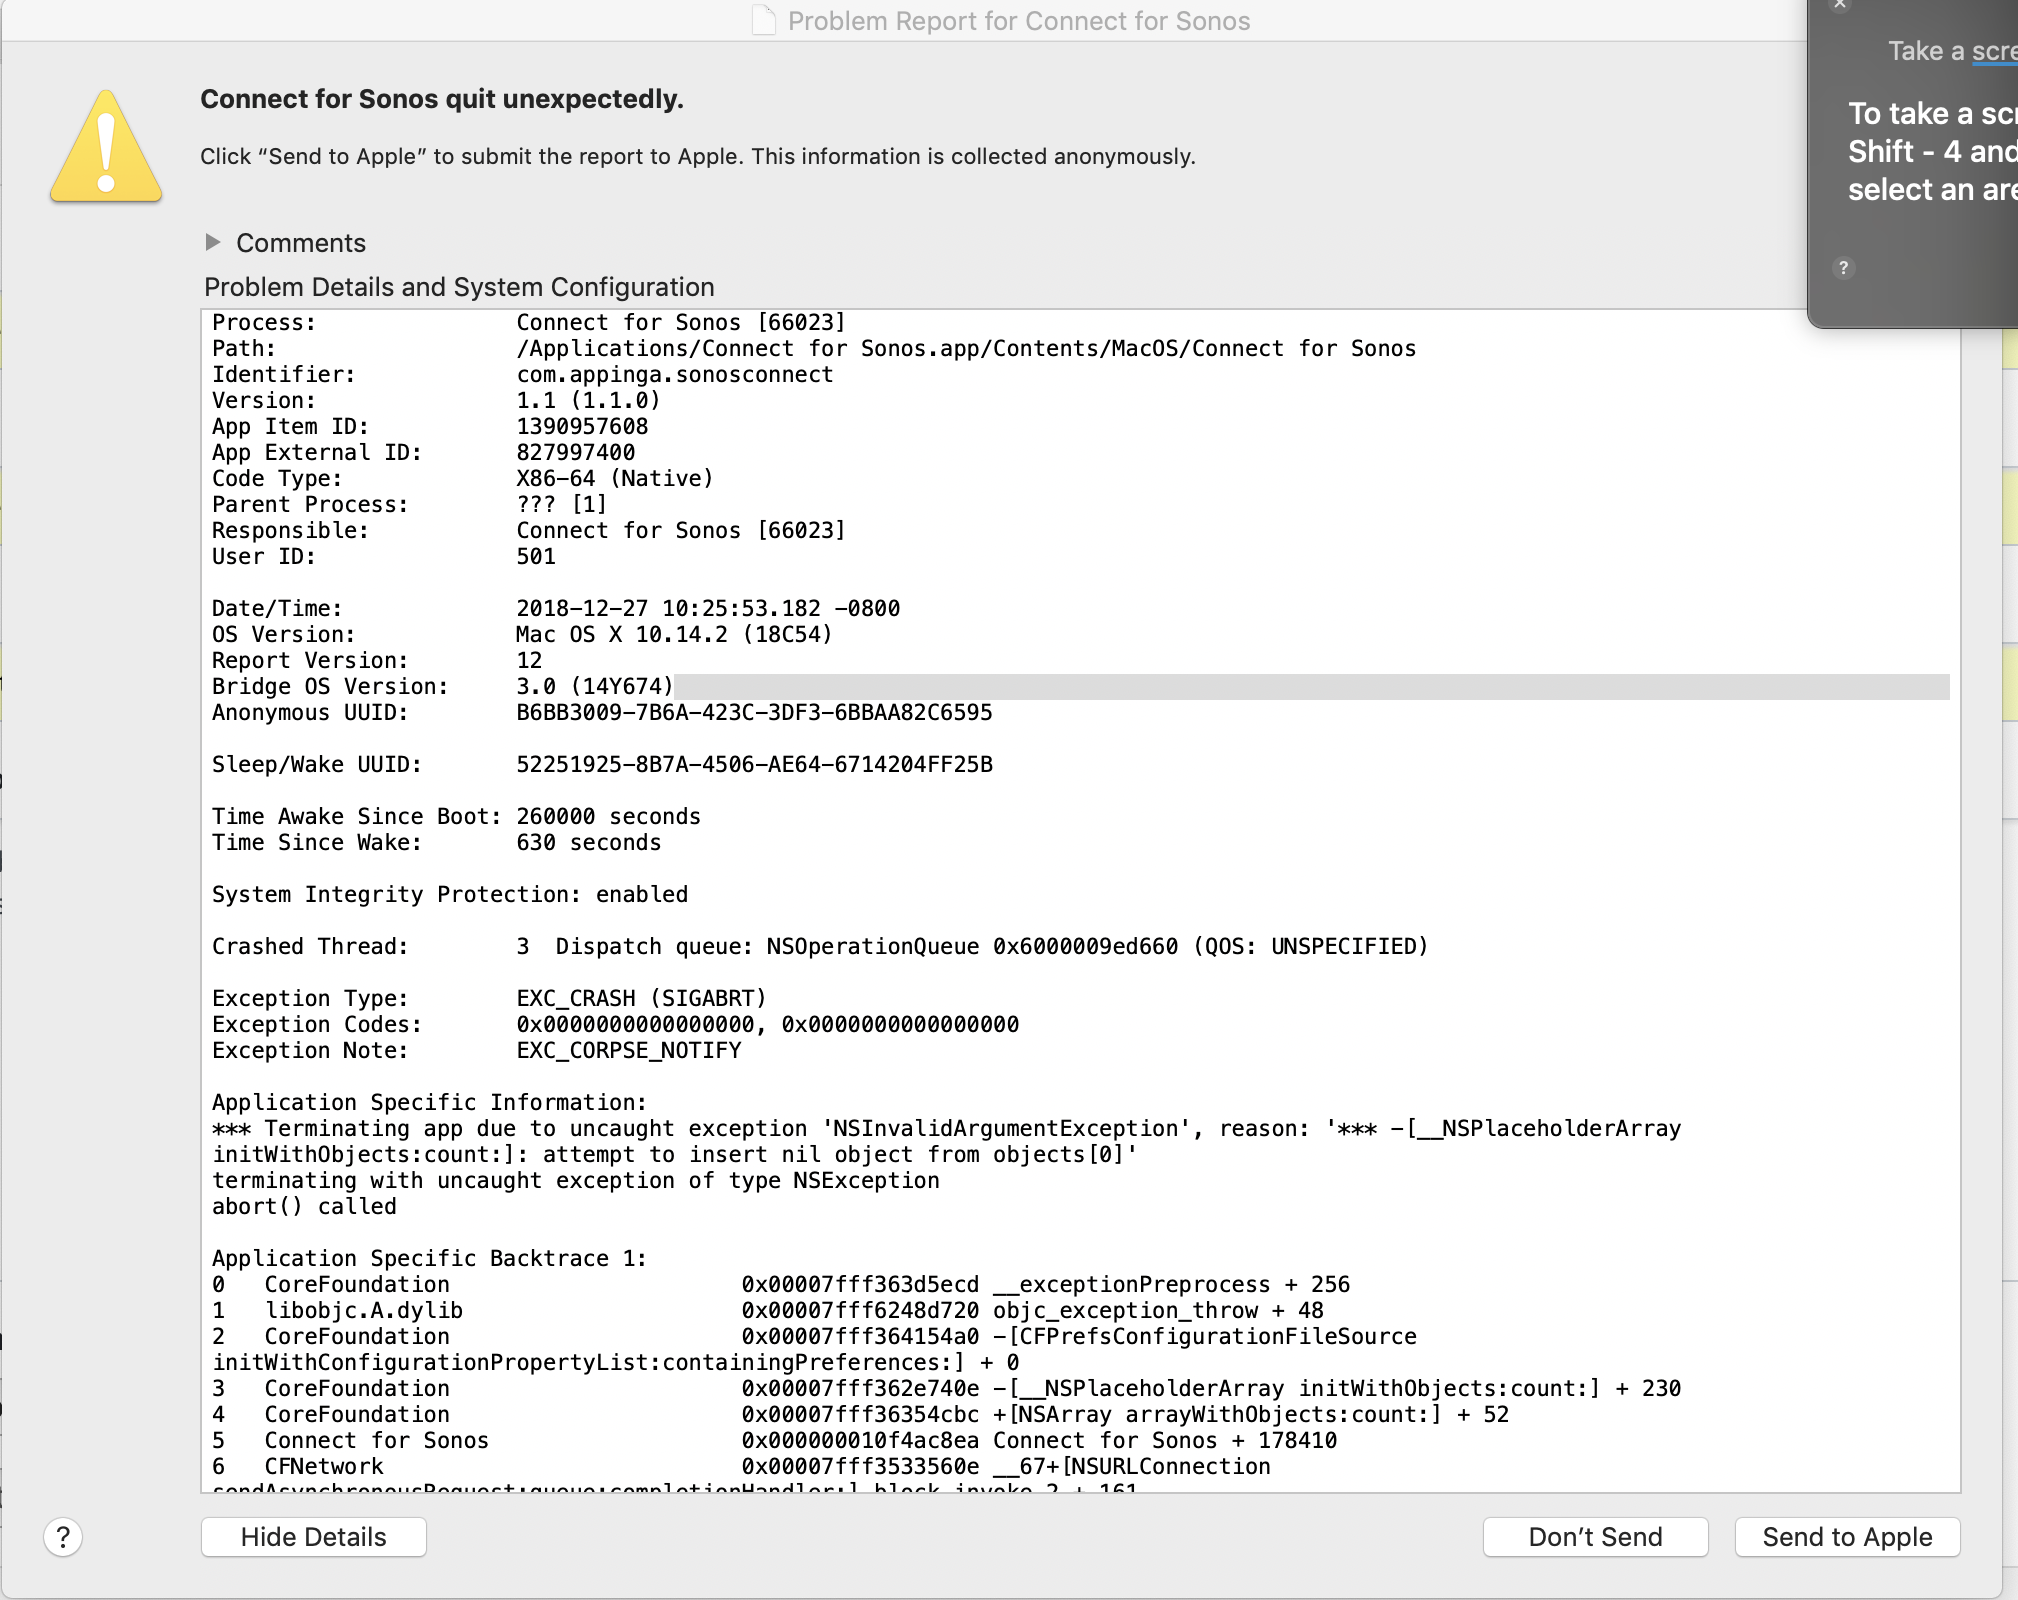Click the yellow warning triangle icon
Screen dimensions: 2018x1600
106,147
